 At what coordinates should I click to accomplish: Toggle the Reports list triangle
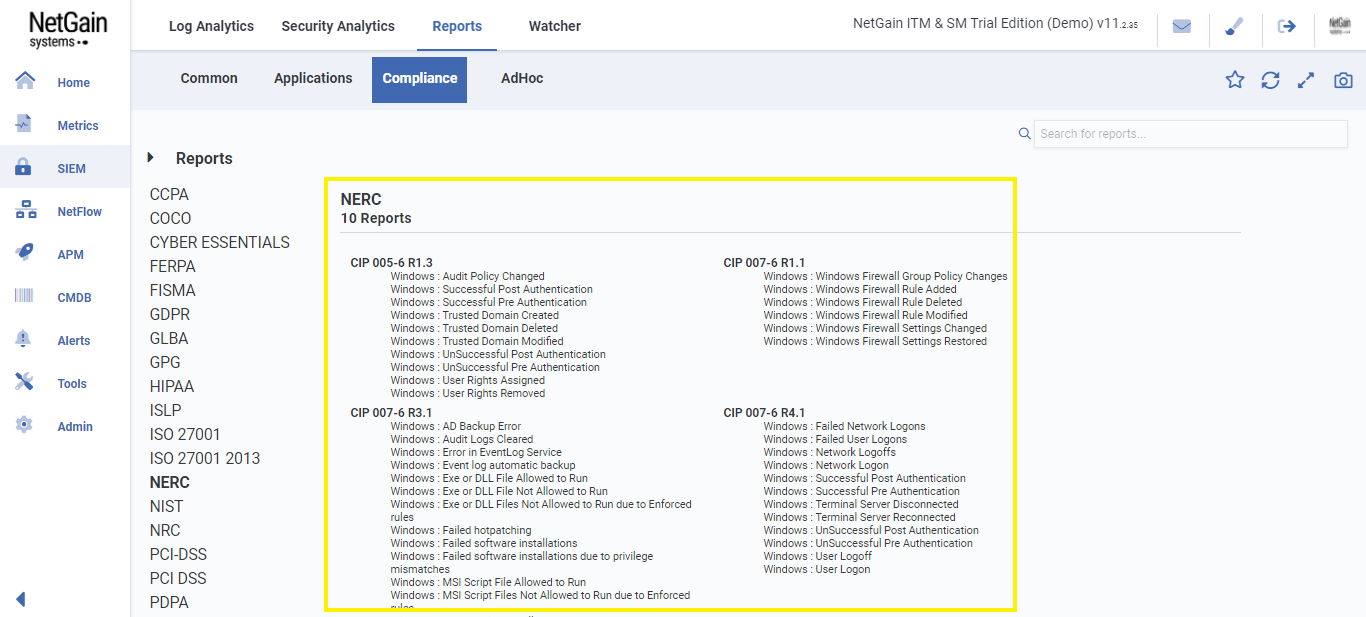[x=151, y=157]
